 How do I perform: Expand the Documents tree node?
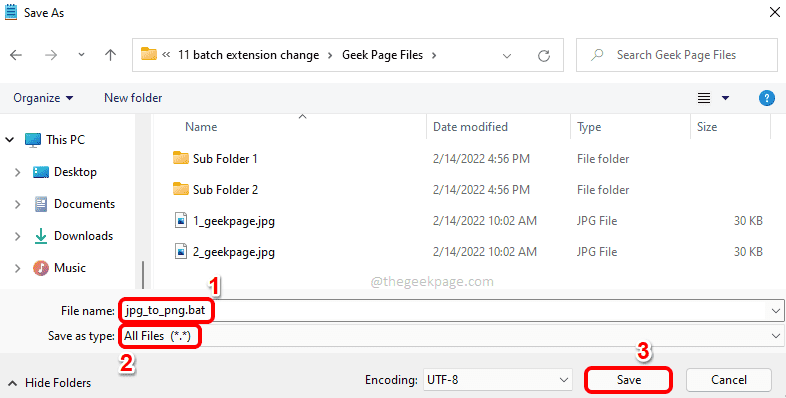point(18,205)
